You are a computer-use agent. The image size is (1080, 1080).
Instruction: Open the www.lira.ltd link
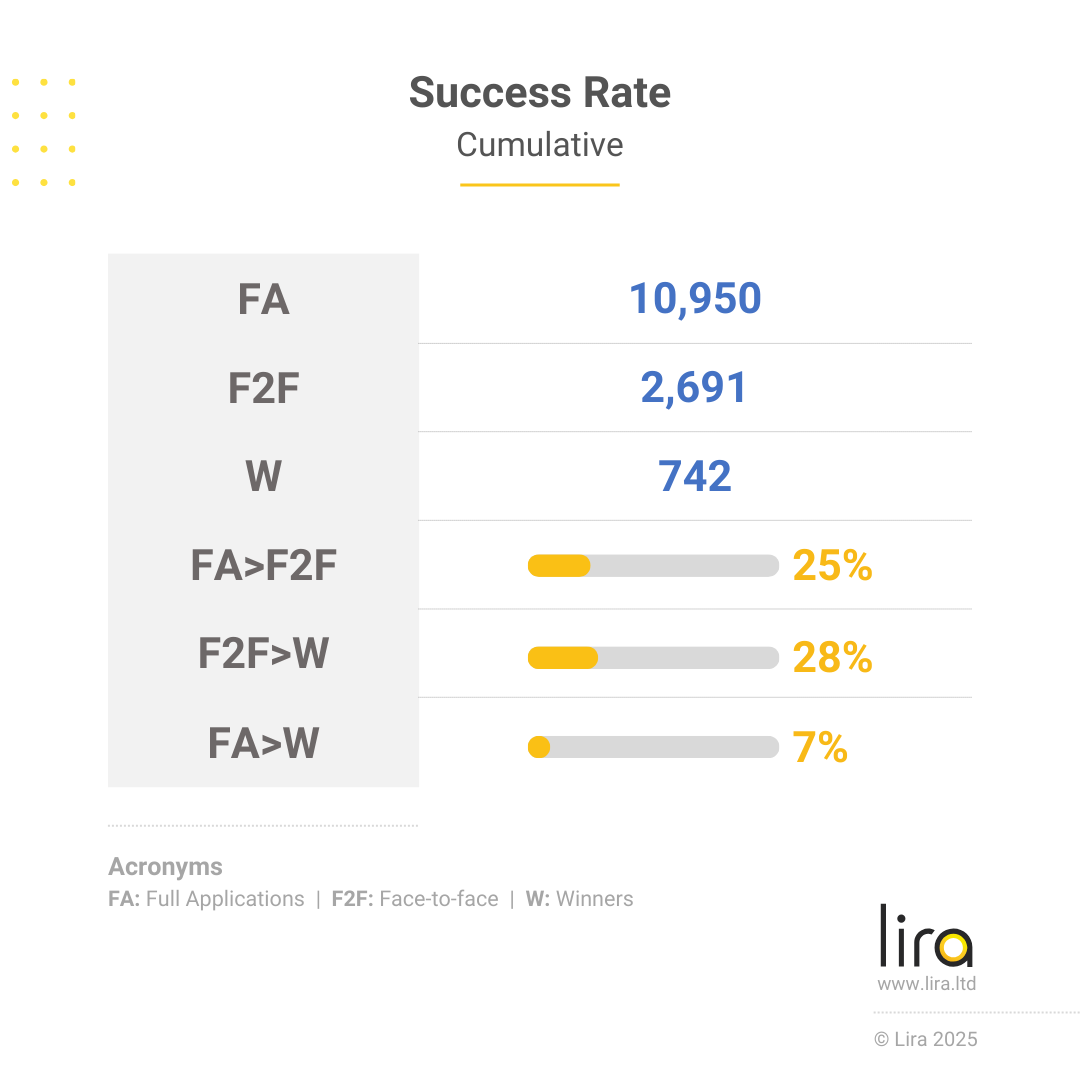(x=926, y=984)
